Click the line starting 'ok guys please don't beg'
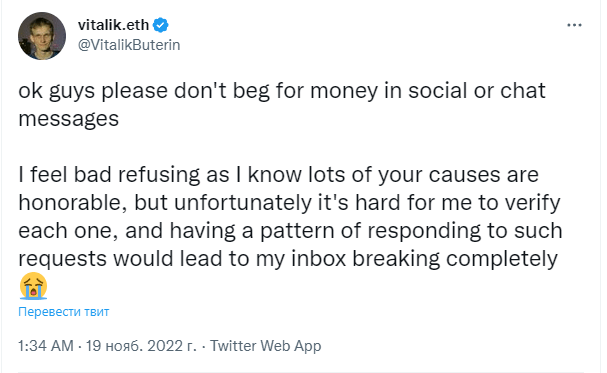 [x=282, y=91]
